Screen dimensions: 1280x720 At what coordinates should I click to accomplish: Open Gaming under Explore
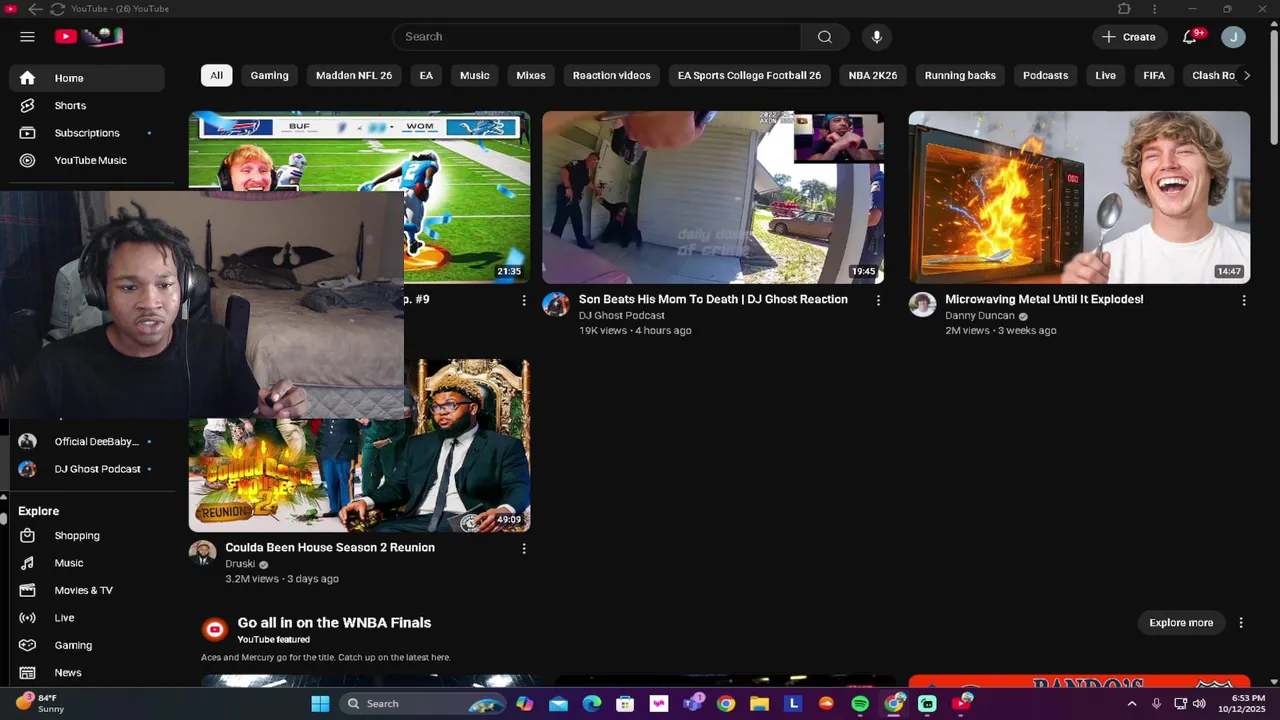click(x=87, y=645)
